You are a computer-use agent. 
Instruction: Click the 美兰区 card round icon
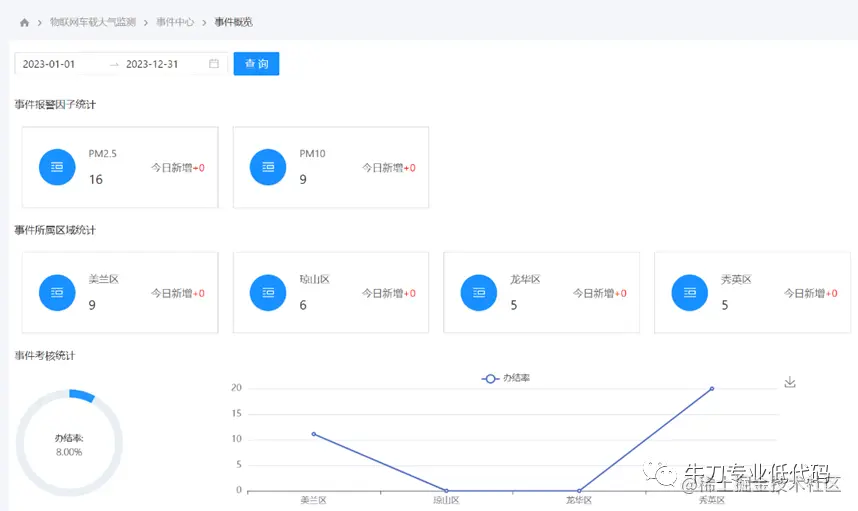(57, 293)
